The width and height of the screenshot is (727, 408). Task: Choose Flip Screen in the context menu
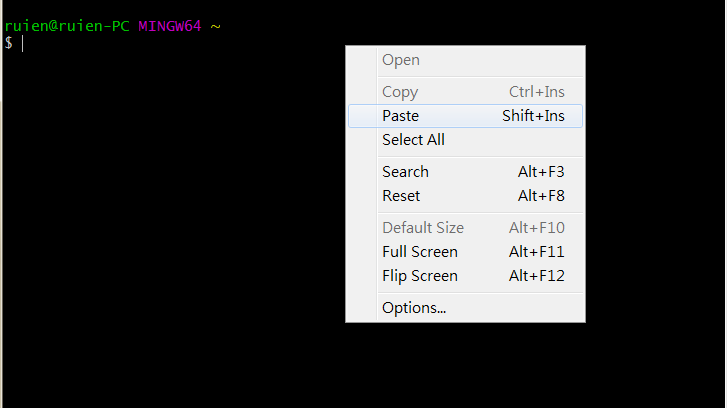pyautogui.click(x=420, y=276)
